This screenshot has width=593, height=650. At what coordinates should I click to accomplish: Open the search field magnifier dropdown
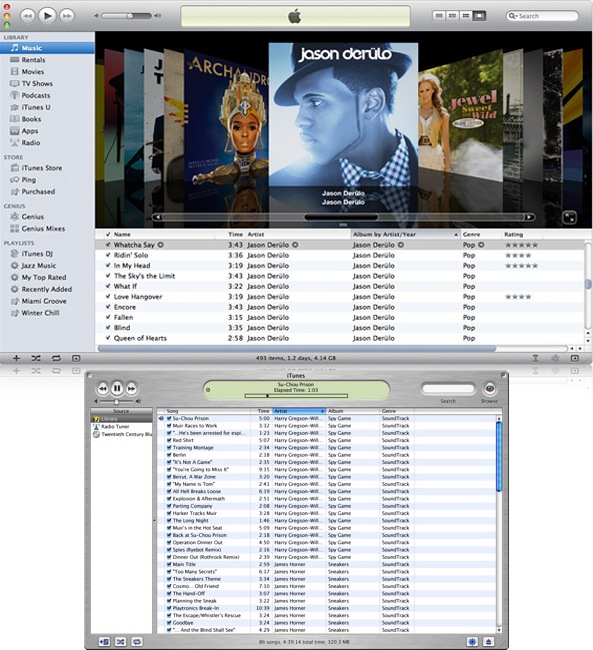tap(513, 16)
